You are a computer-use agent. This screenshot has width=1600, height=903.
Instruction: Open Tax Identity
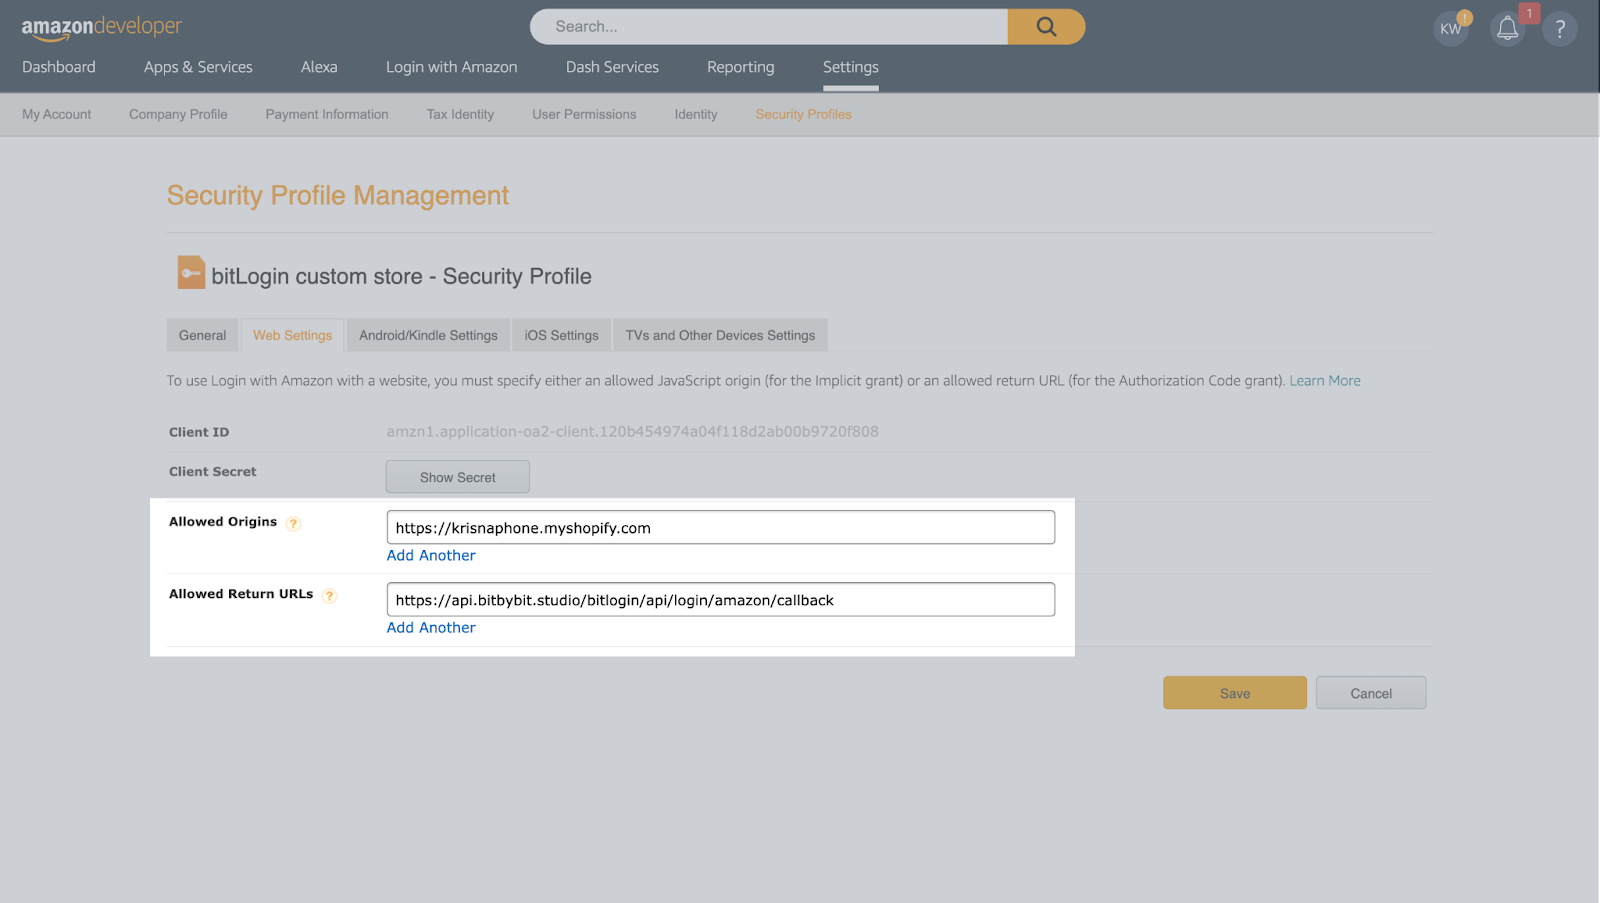[460, 114]
